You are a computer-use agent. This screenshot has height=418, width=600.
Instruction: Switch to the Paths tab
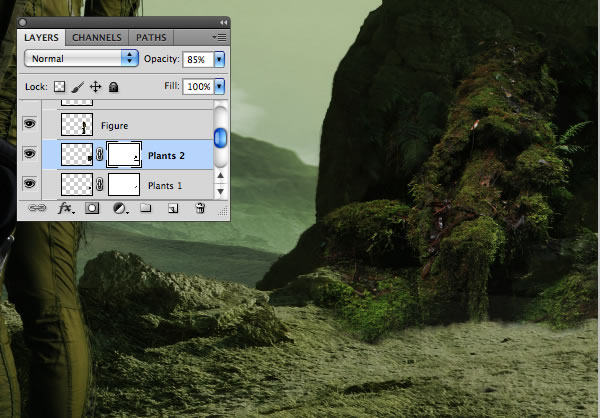[151, 38]
